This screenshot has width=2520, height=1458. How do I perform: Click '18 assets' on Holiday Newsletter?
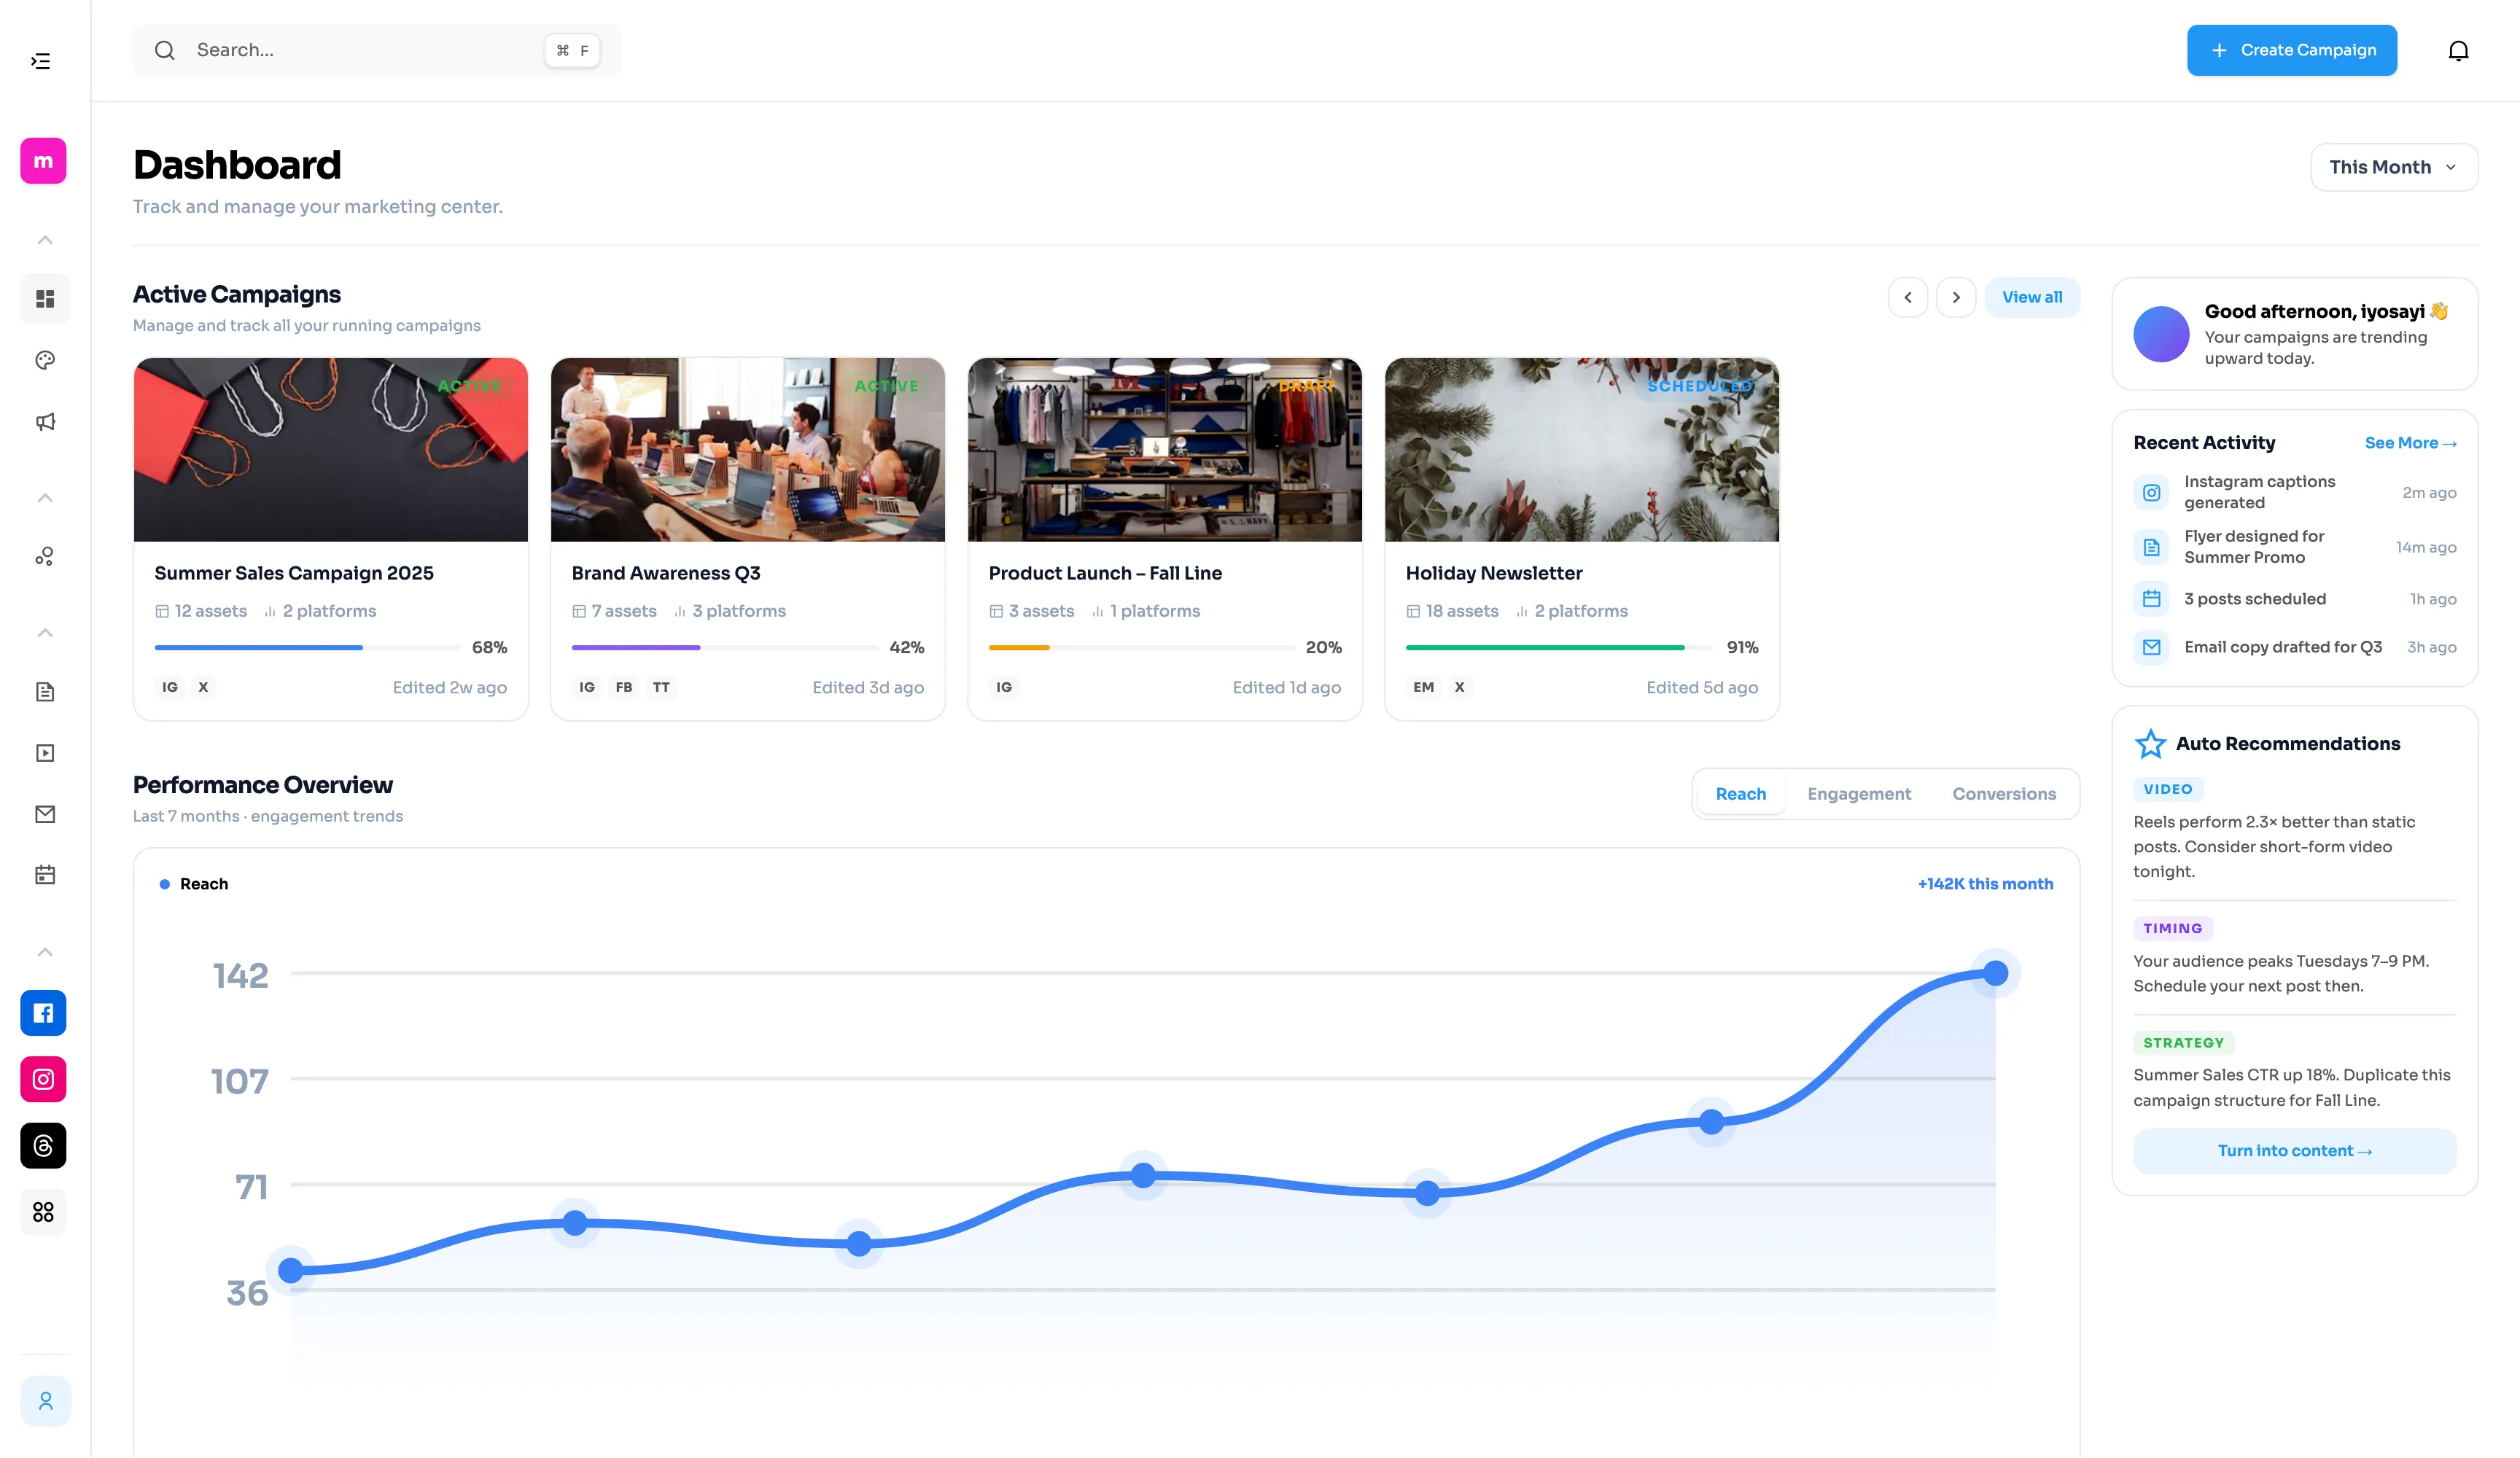point(1452,611)
